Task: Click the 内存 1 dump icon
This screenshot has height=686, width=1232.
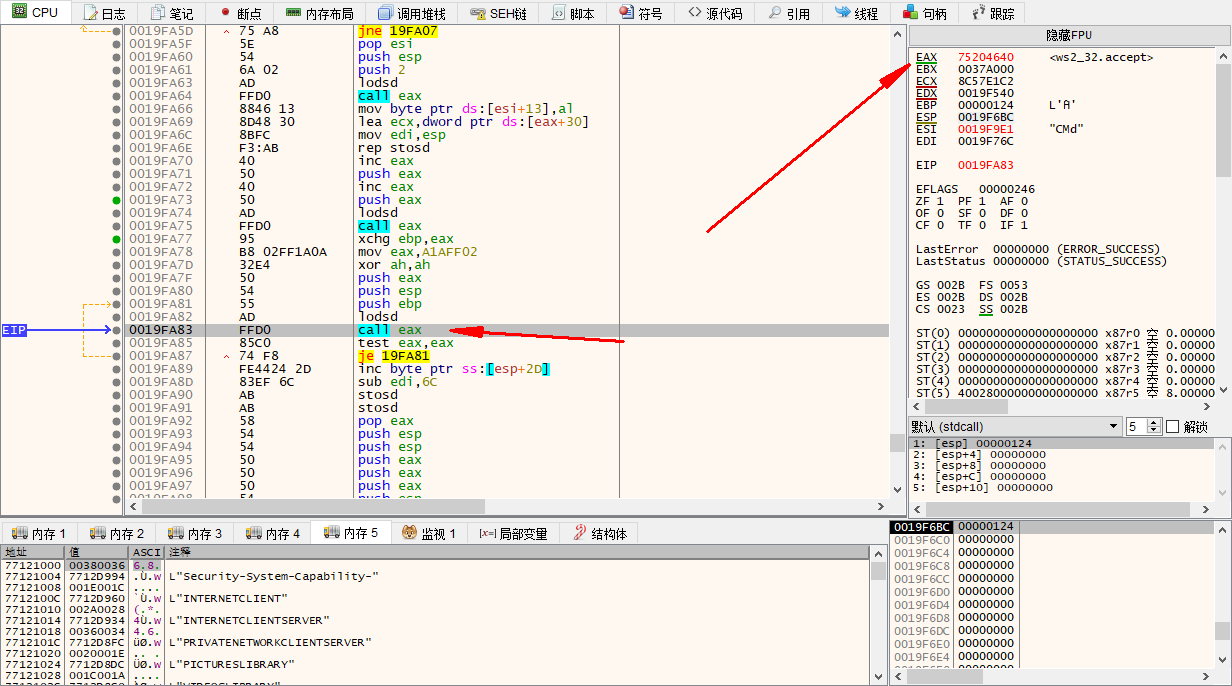Action: coord(20,533)
